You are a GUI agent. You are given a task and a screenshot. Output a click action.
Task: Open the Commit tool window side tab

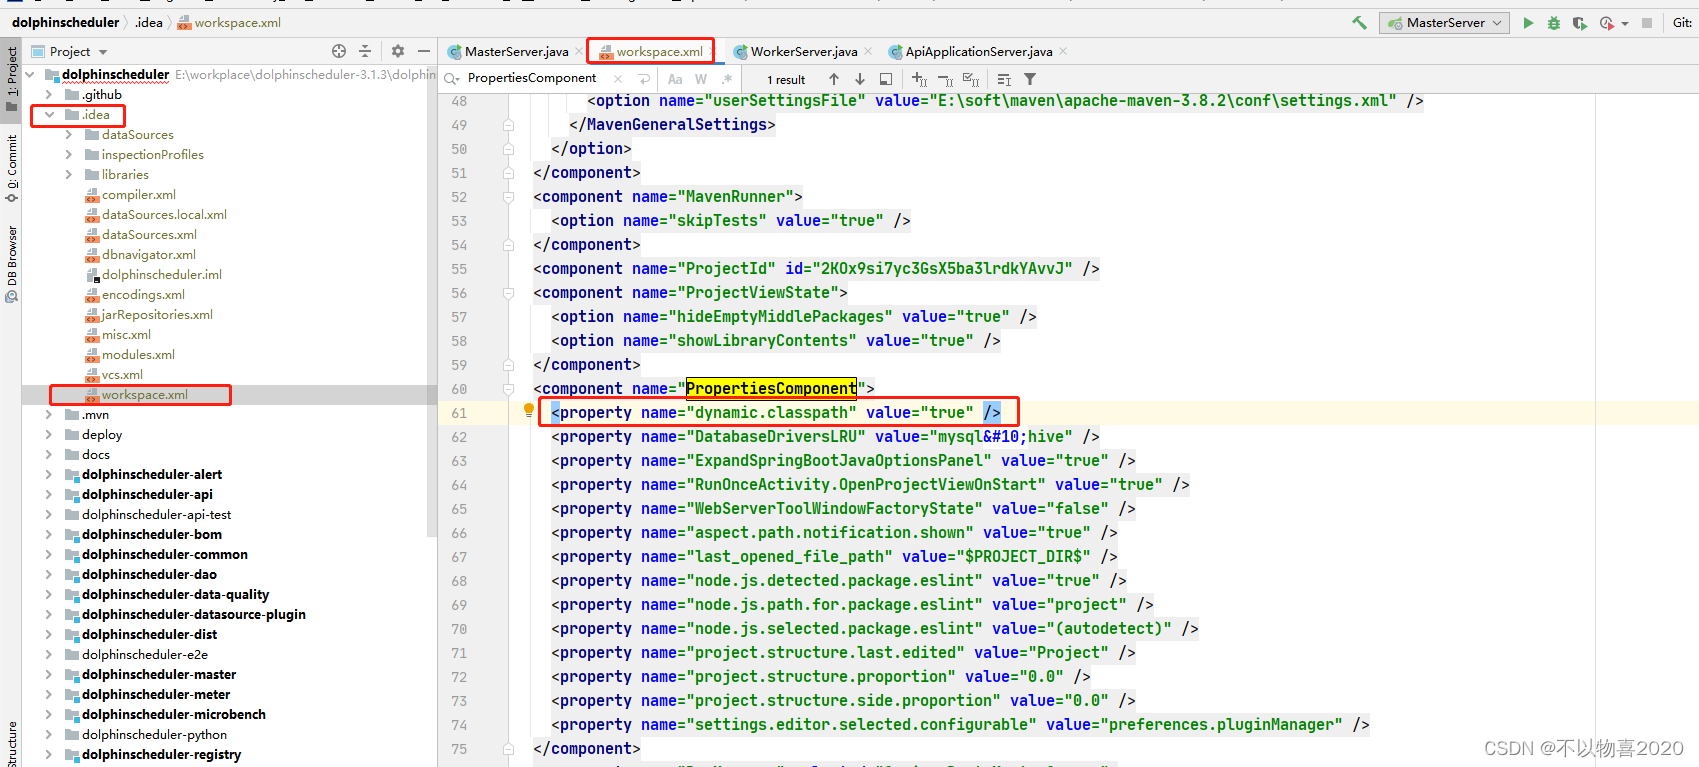click(11, 167)
